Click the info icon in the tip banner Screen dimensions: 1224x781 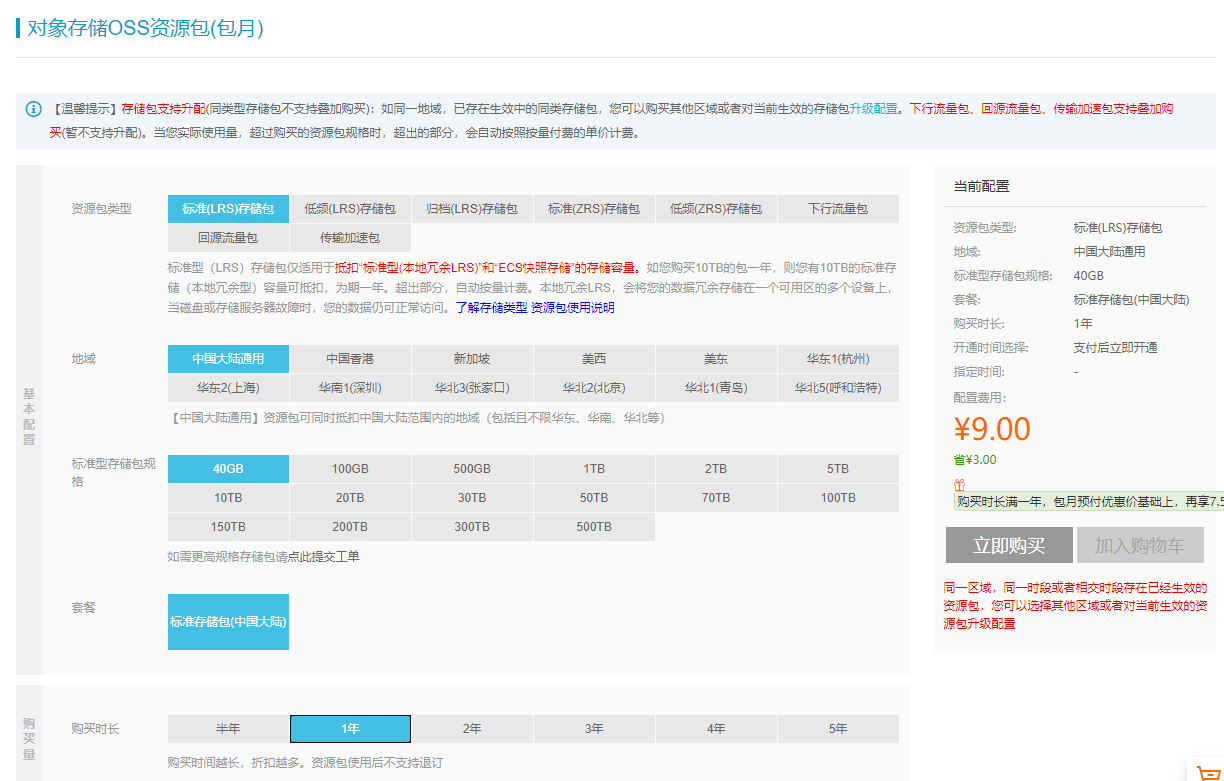(34, 109)
